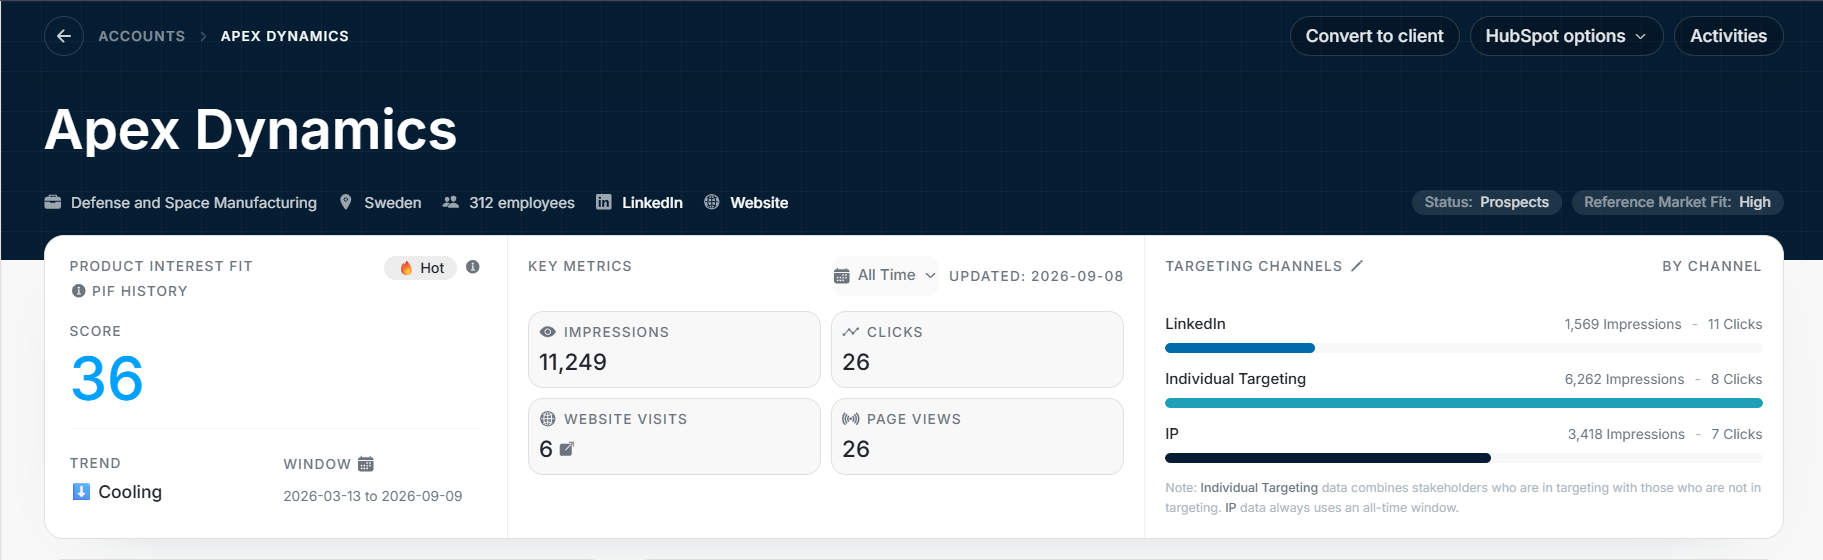Open the Window calendar icon
This screenshot has width=1823, height=560.
pos(366,464)
